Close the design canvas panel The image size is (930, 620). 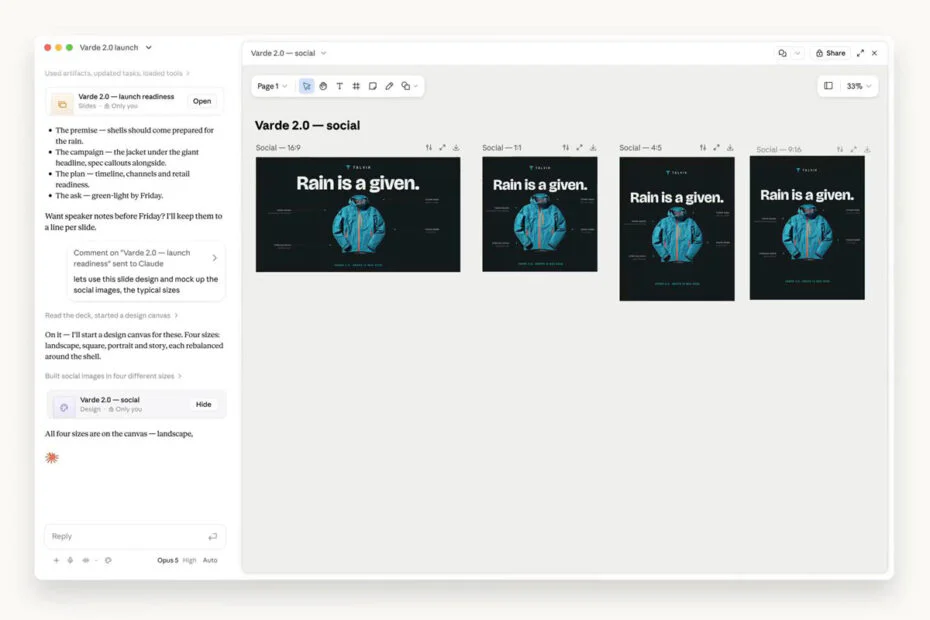click(874, 53)
